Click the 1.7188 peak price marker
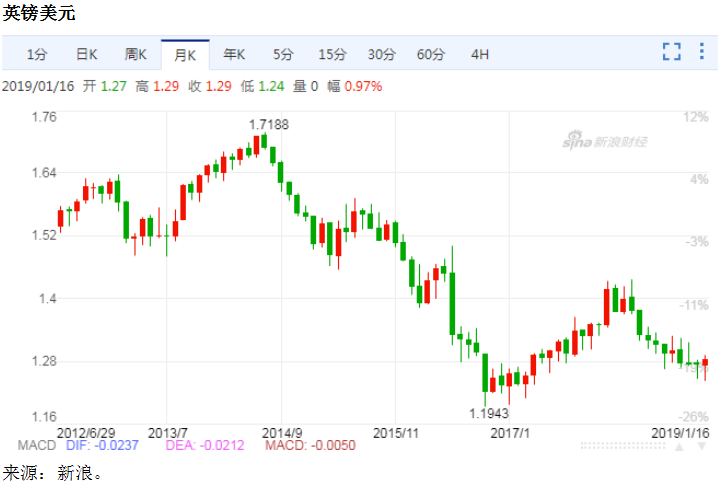The width and height of the screenshot is (718, 487). tap(268, 124)
